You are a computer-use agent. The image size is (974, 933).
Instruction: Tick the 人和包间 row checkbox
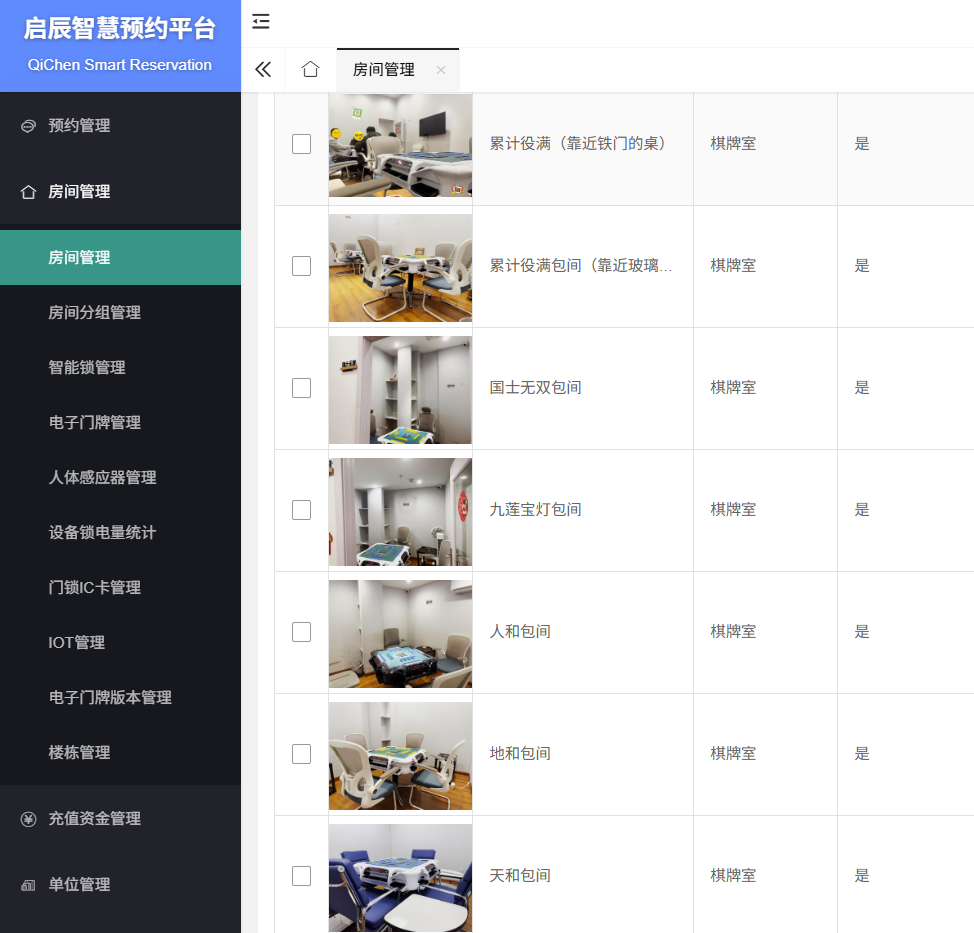(301, 632)
